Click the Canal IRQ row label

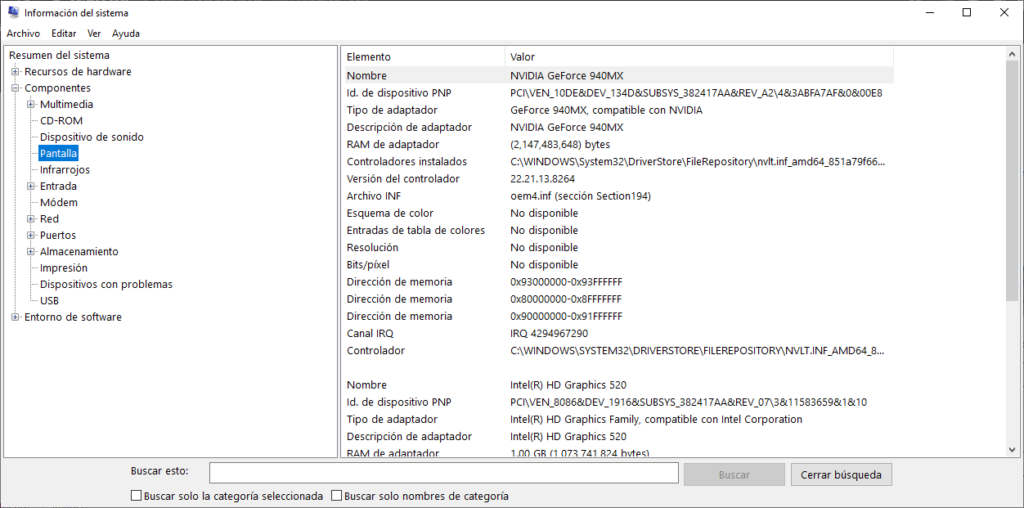click(x=370, y=334)
